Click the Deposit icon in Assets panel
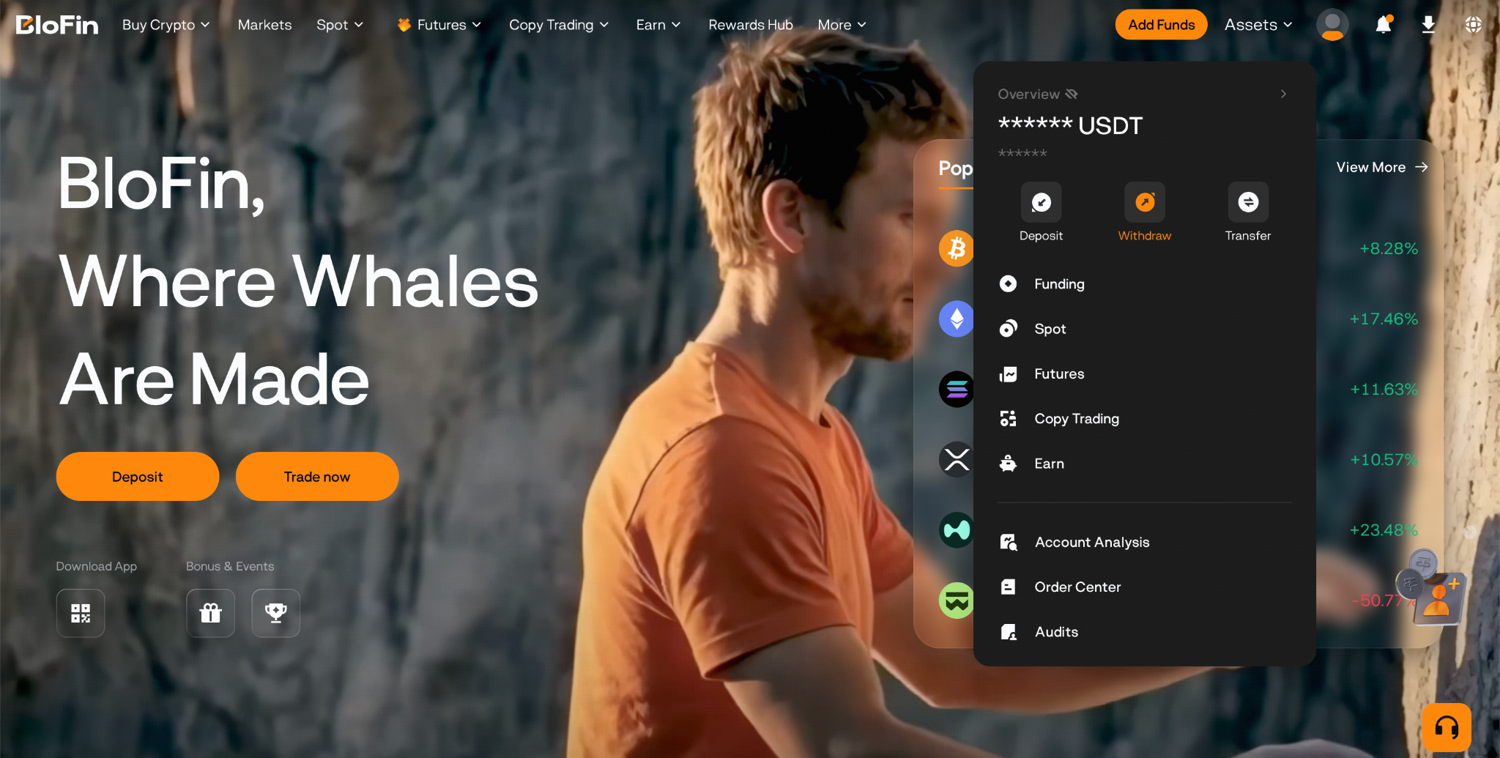The image size is (1500, 758). pos(1041,202)
